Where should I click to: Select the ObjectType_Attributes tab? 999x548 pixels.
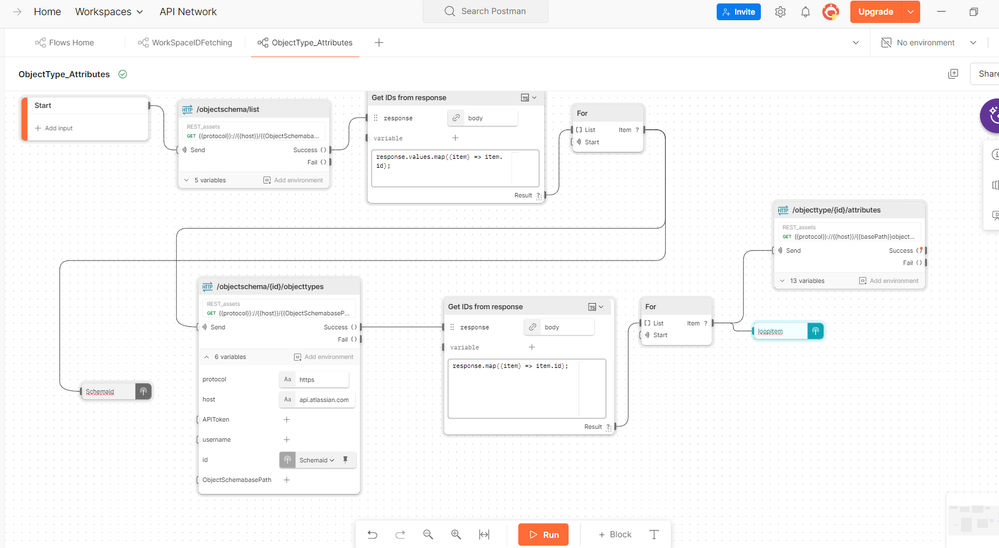[x=305, y=43]
